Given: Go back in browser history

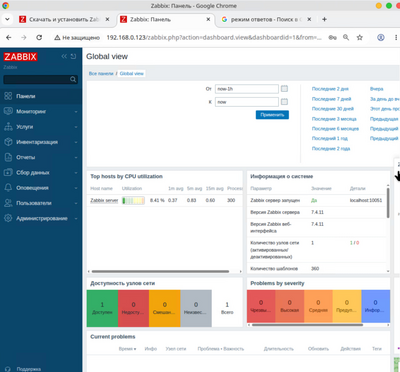Looking at the screenshot, I should point(9,38).
